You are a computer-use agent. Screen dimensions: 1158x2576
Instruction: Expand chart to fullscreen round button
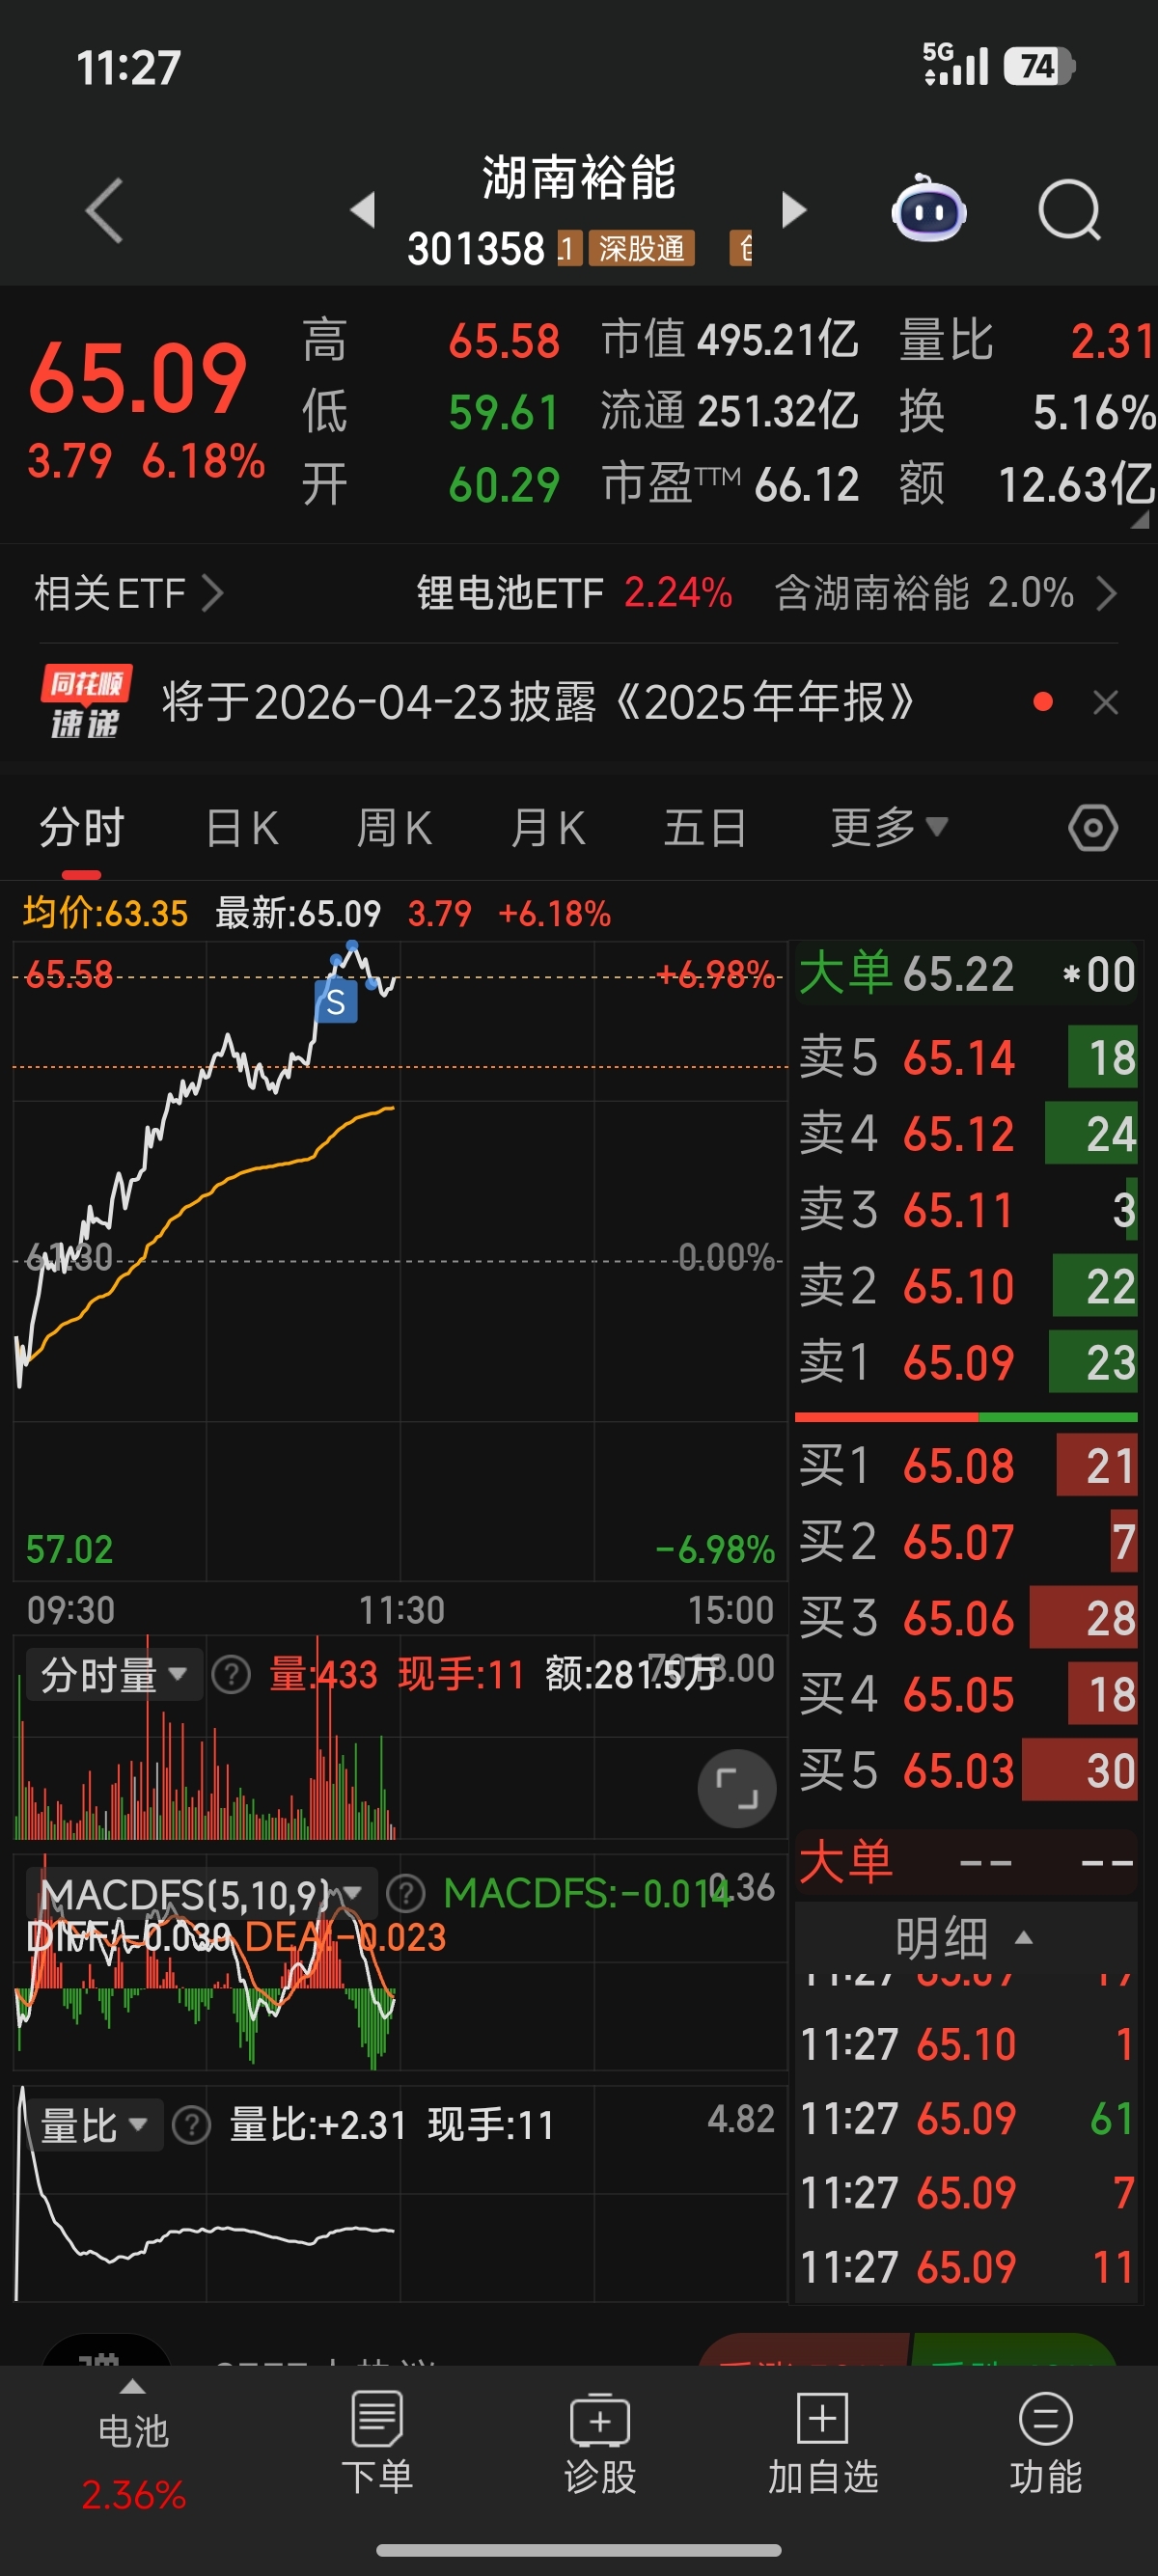click(x=737, y=1788)
